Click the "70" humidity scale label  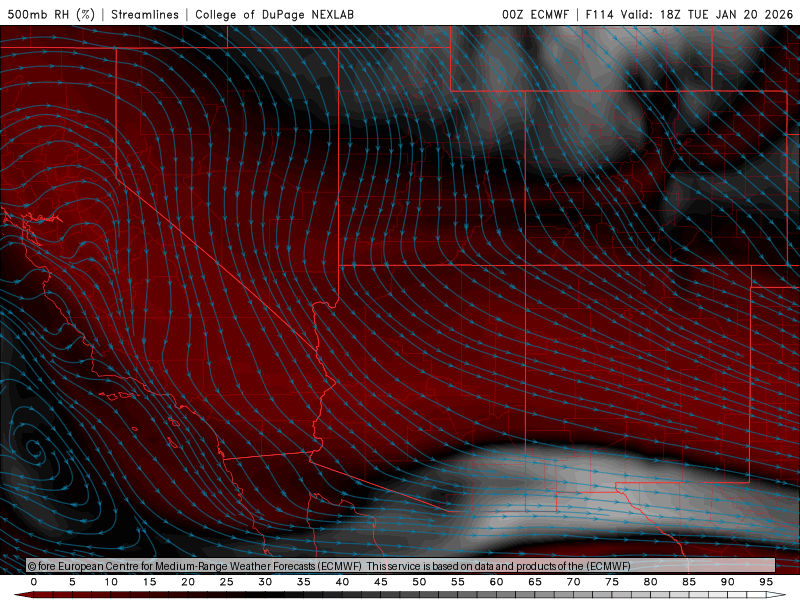click(x=573, y=582)
